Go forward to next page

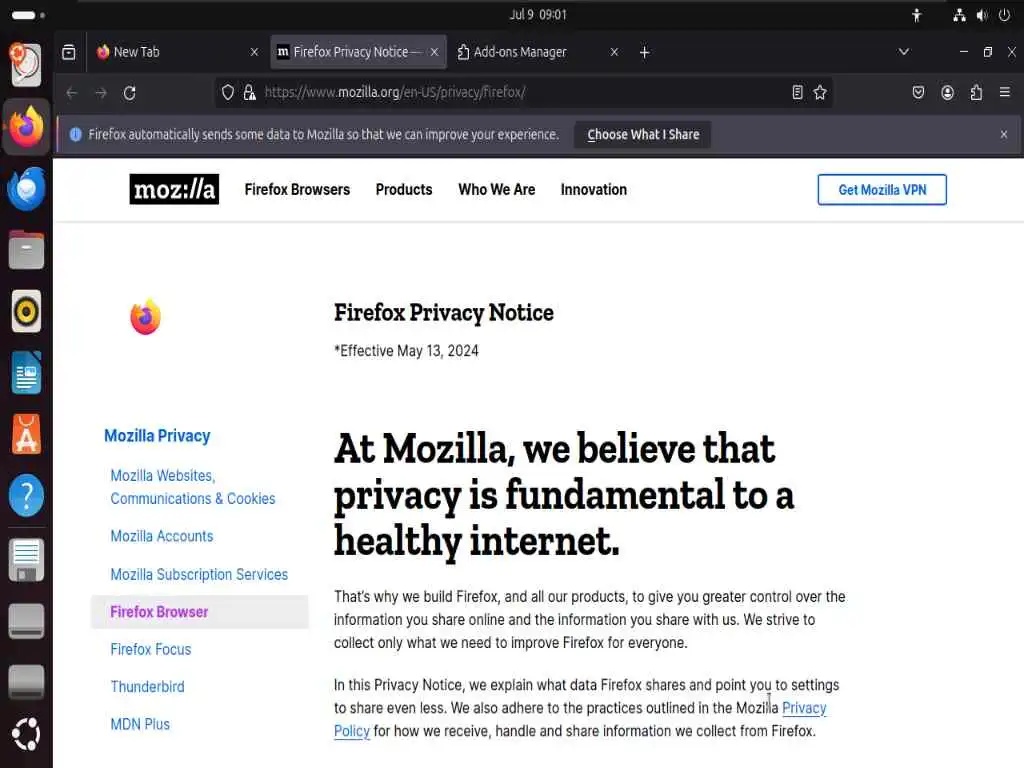click(x=101, y=93)
